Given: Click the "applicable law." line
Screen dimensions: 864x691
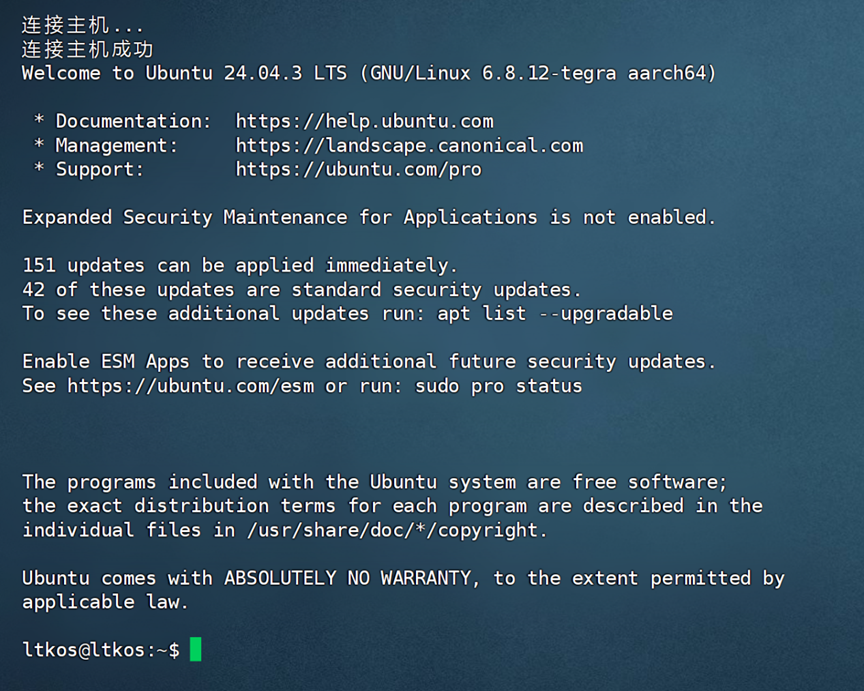Looking at the screenshot, I should pyautogui.click(x=105, y=602).
